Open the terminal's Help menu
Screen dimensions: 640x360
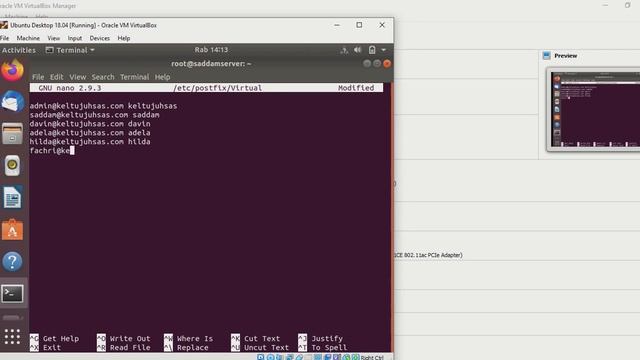(x=162, y=77)
